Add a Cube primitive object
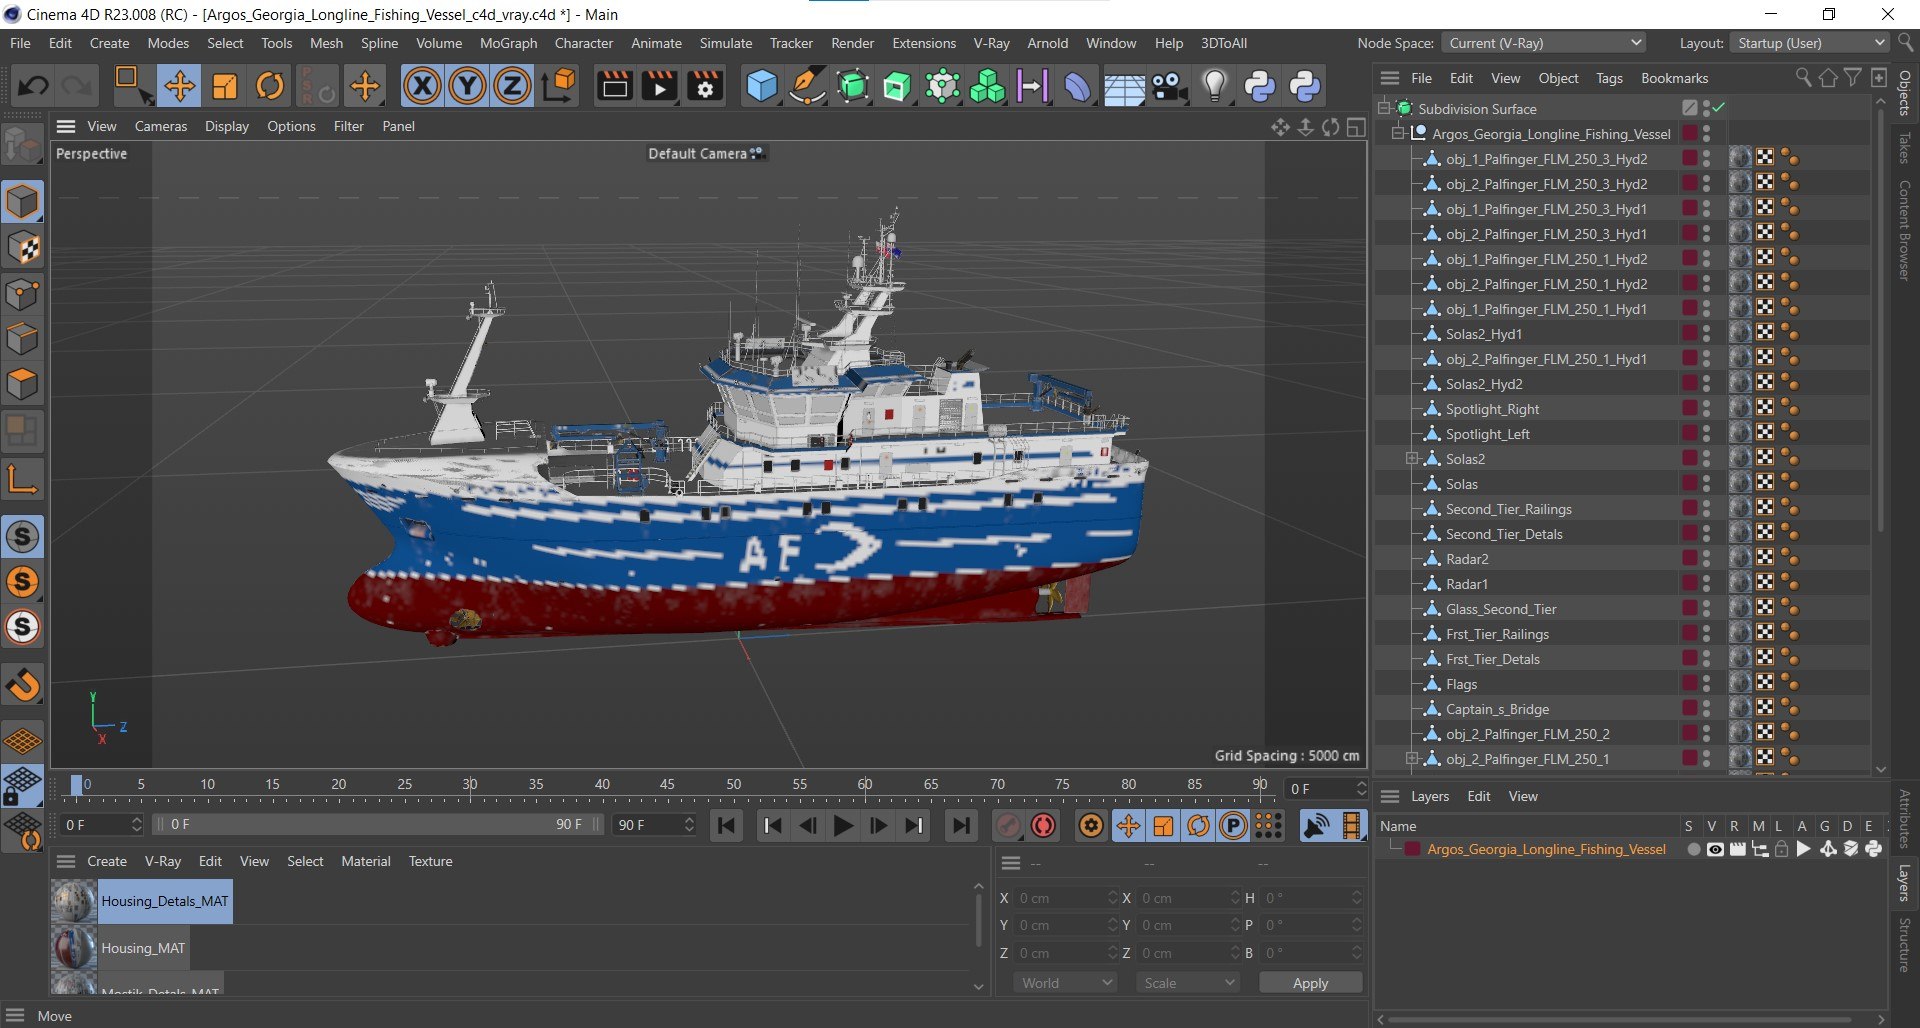Image resolution: width=1920 pixels, height=1028 pixels. [x=762, y=86]
